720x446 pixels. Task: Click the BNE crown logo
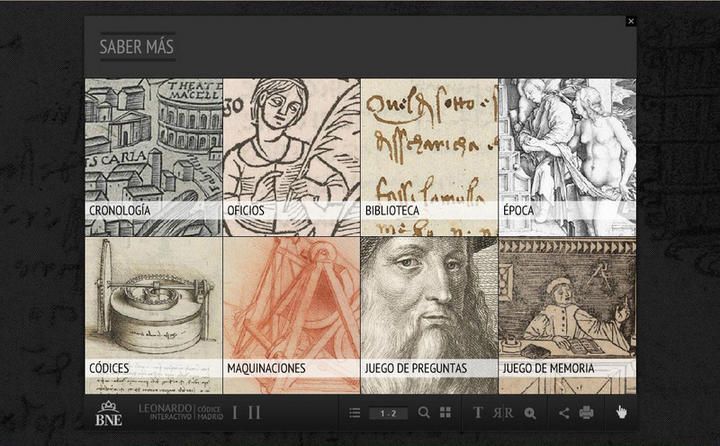(x=109, y=413)
